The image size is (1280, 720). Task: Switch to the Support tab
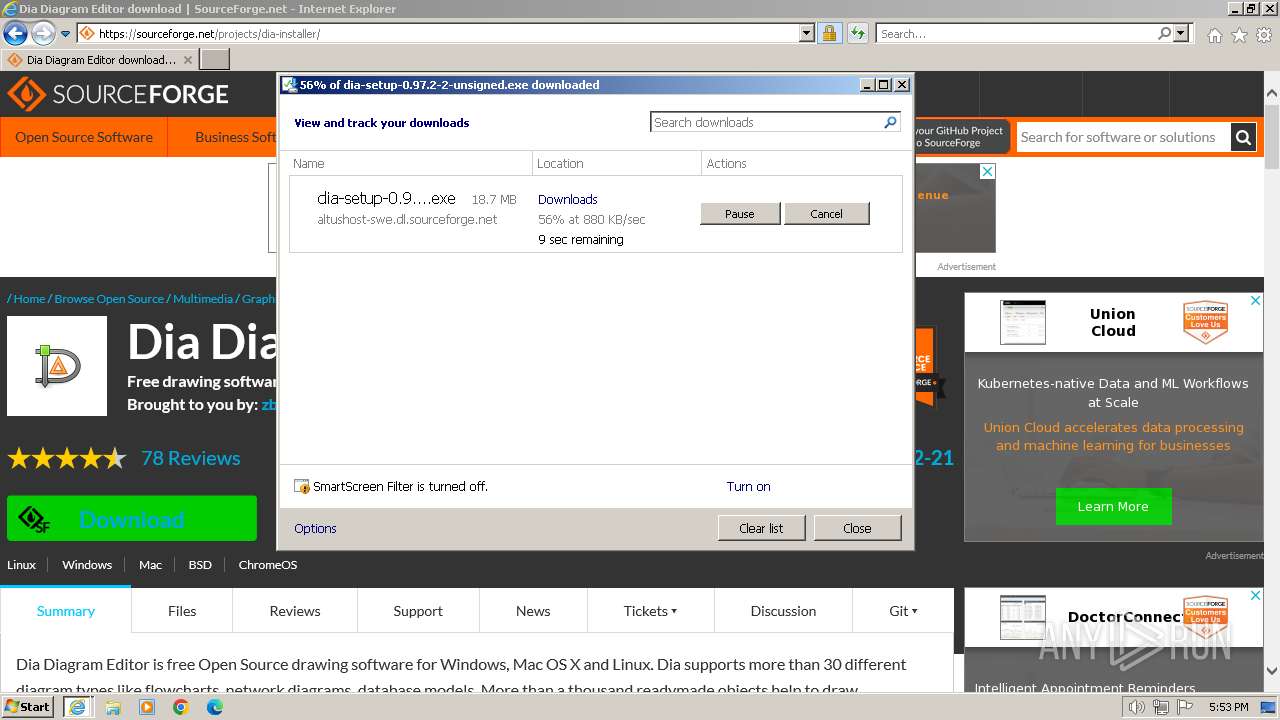(418, 610)
